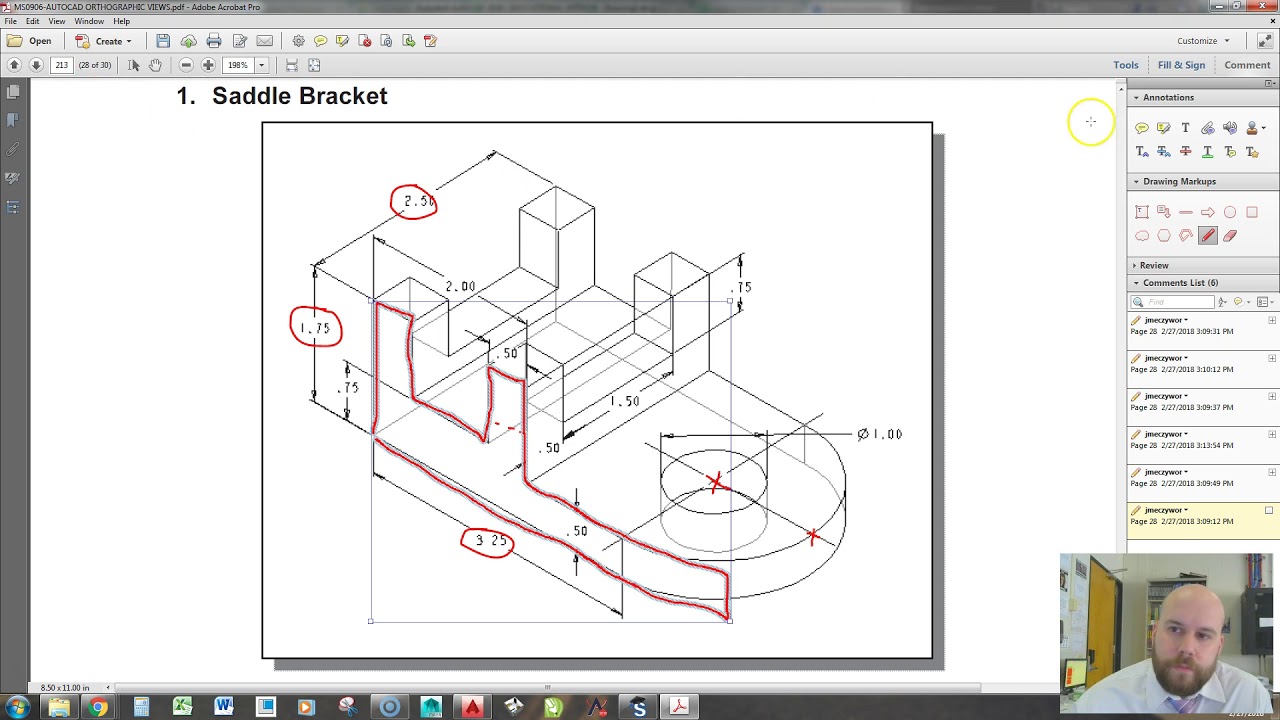The width and height of the screenshot is (1280, 720).
Task: Open Chrome from the taskbar
Action: [x=98, y=708]
